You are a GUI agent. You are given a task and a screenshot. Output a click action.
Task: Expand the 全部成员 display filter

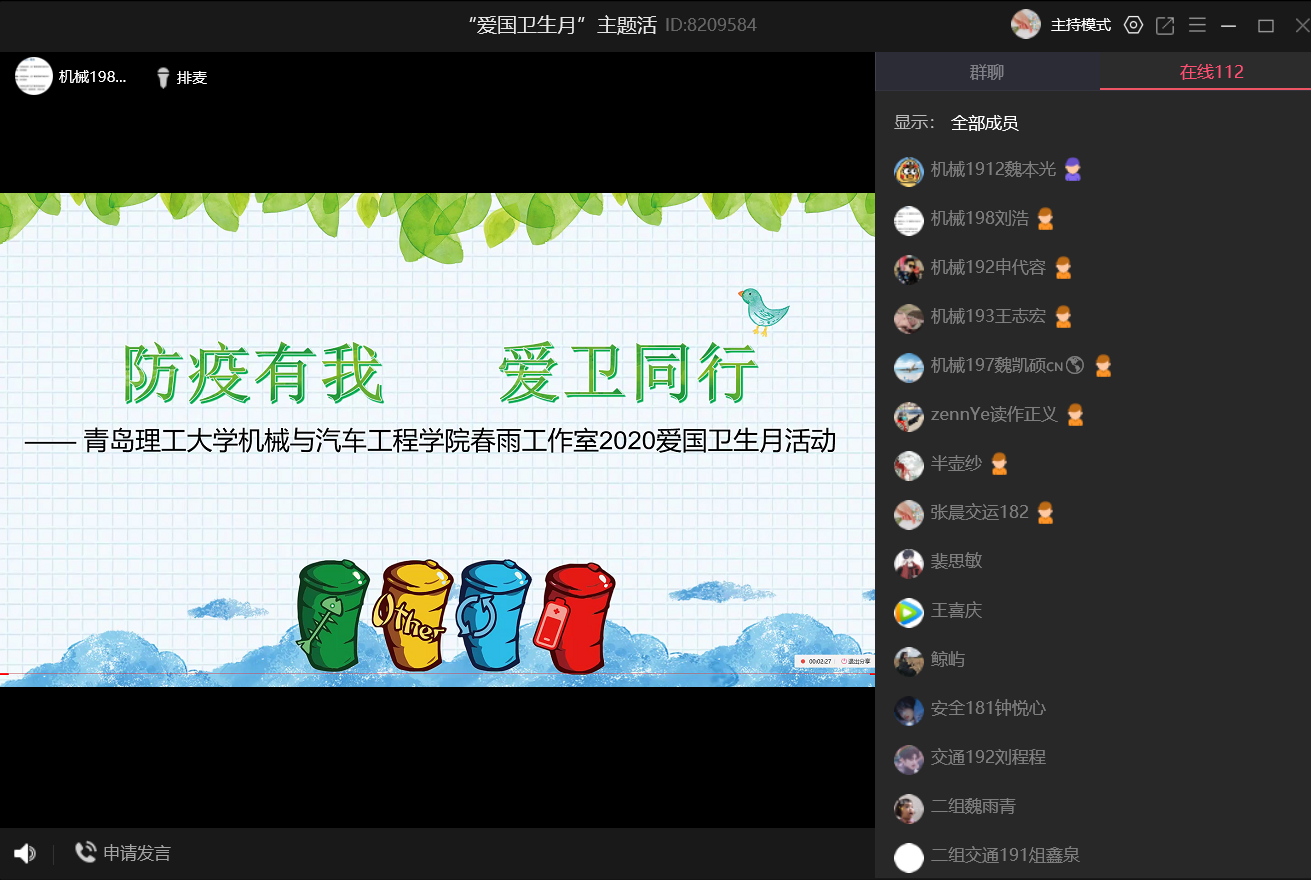click(984, 123)
